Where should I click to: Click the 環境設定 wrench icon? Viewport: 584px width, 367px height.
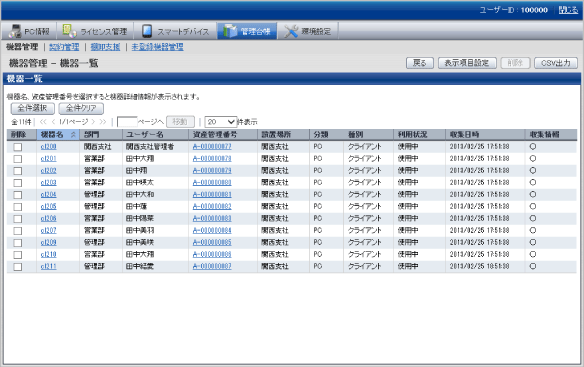coord(291,31)
